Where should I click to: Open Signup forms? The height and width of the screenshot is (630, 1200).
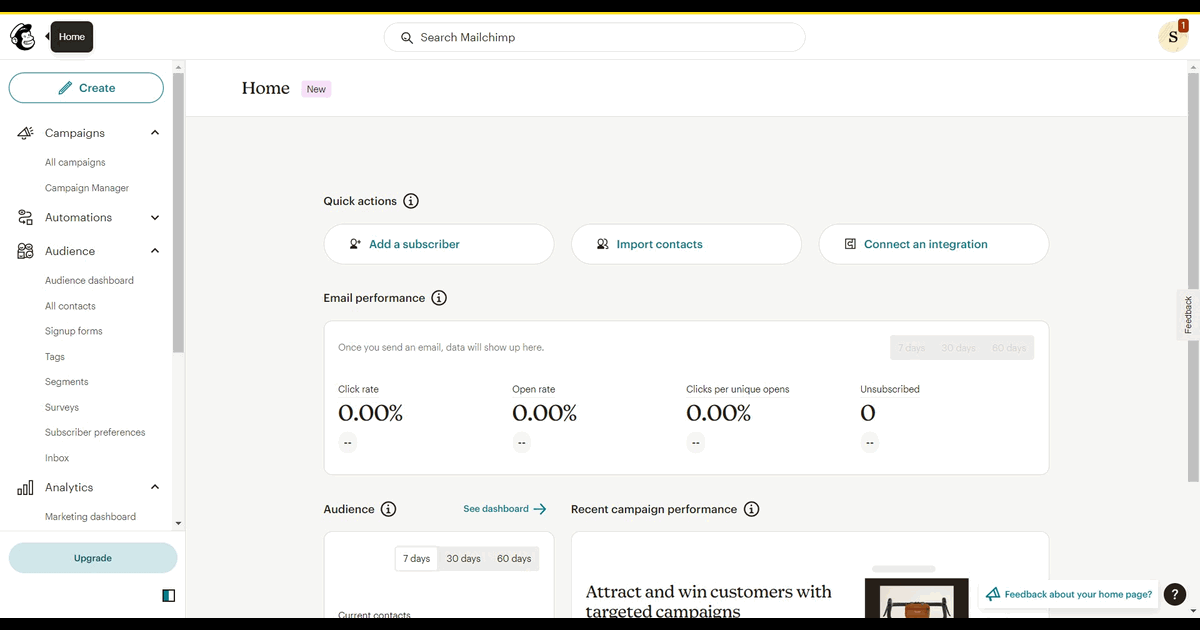pyautogui.click(x=74, y=331)
